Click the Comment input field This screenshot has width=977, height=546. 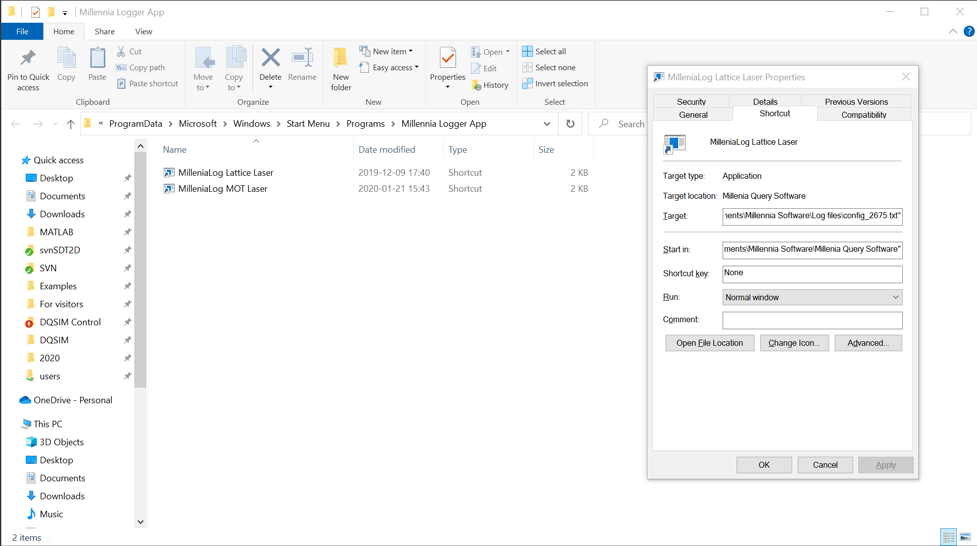(x=812, y=320)
